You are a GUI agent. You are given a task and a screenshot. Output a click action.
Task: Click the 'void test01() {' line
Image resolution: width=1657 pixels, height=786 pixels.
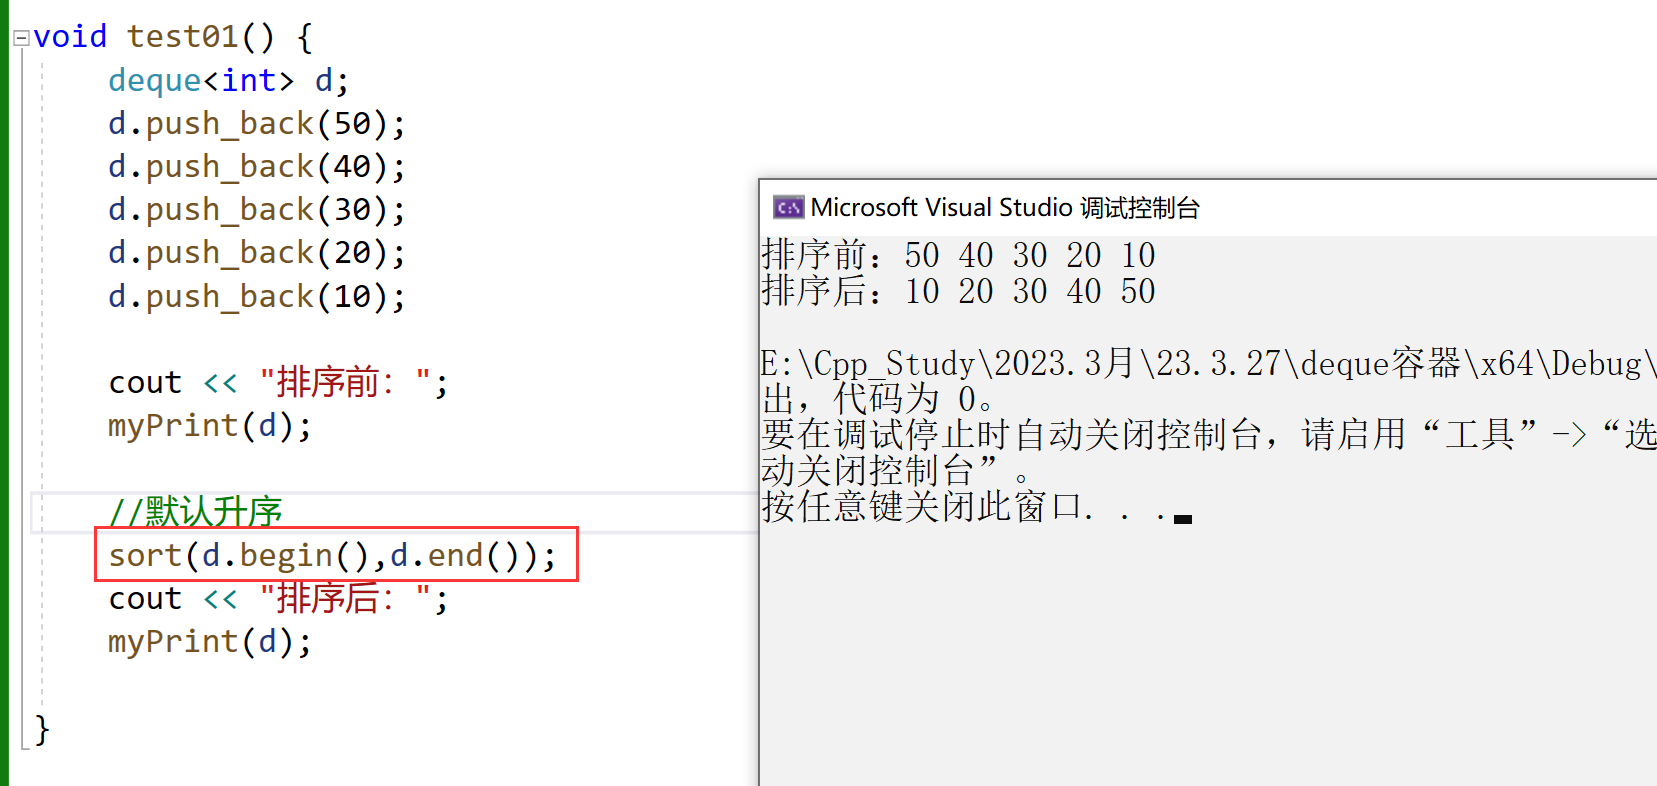click(x=173, y=37)
